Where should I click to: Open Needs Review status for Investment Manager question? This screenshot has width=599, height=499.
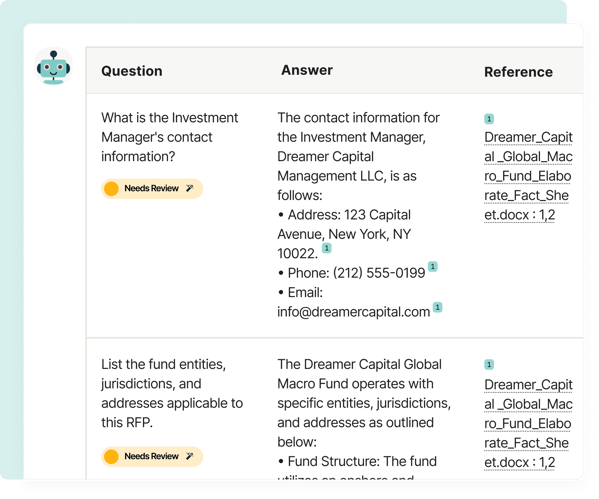152,188
